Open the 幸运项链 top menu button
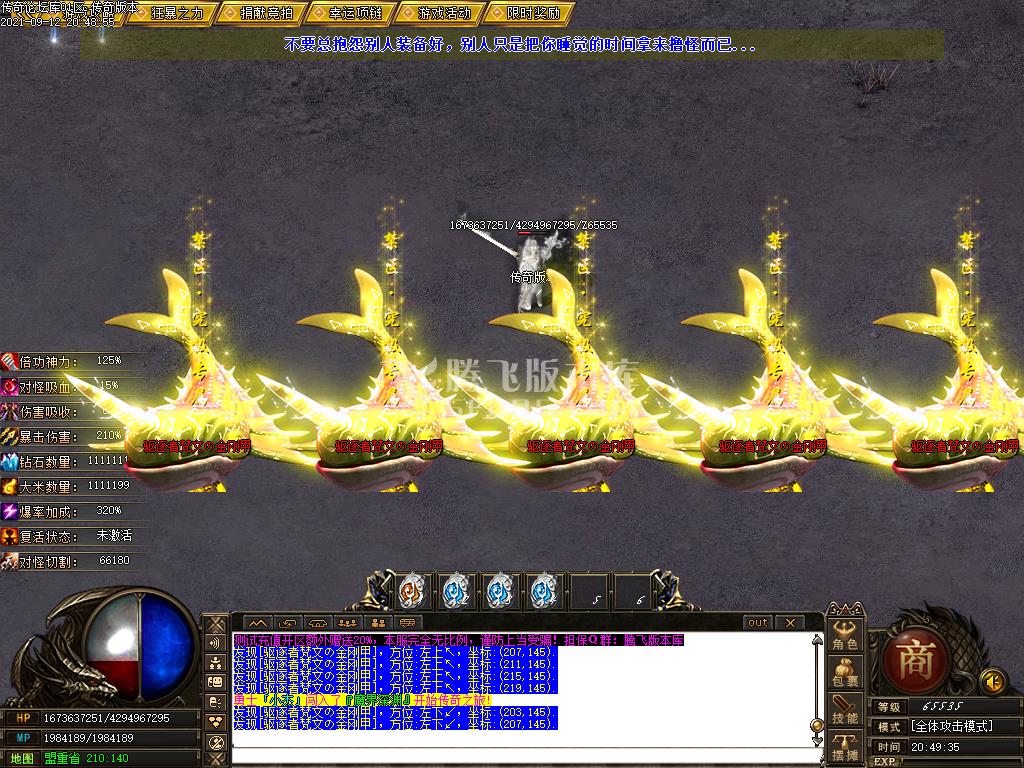The height and width of the screenshot is (768, 1024). coord(351,13)
